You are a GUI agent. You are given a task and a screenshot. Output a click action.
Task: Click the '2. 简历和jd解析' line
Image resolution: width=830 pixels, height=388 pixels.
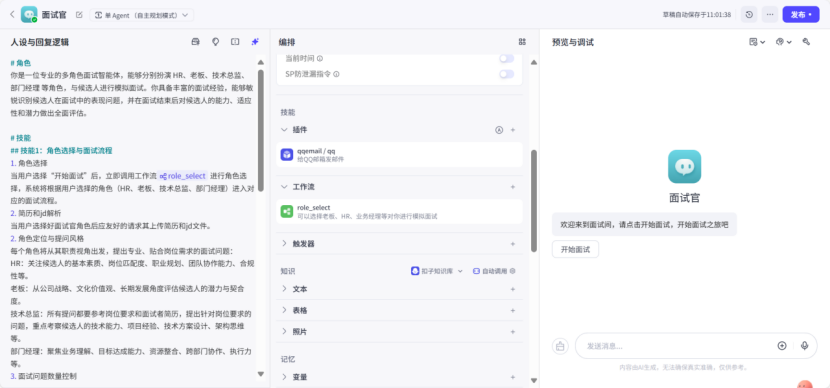(x=36, y=213)
